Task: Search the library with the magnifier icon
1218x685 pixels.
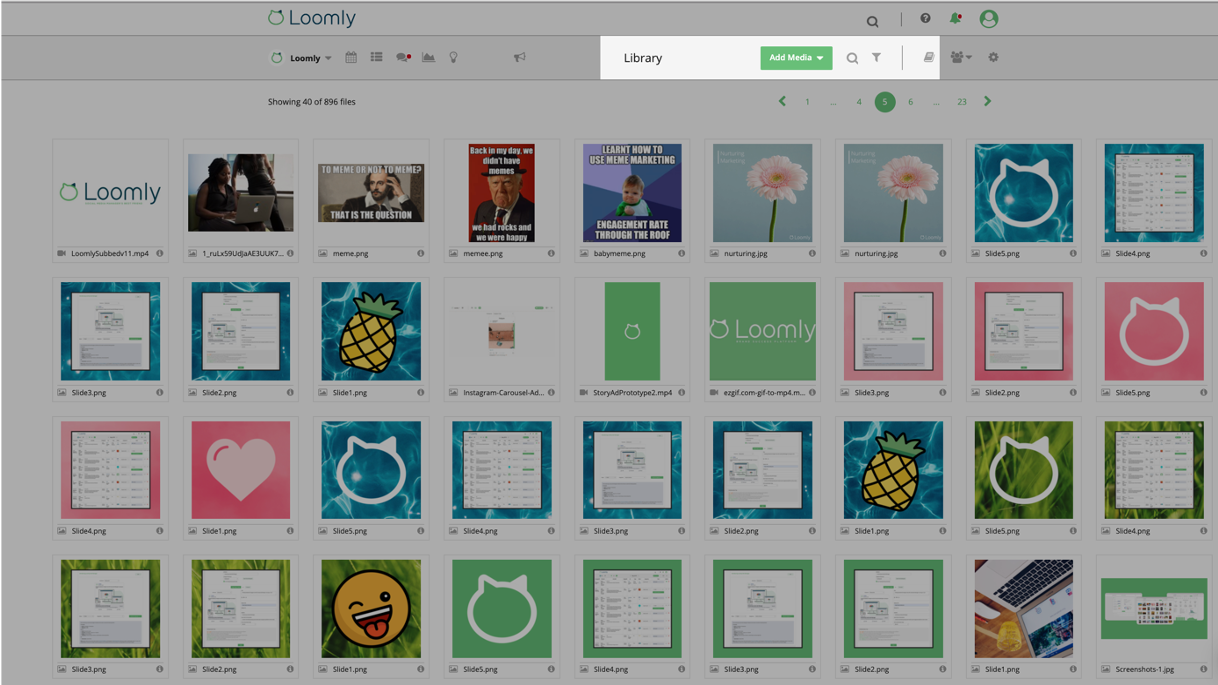Action: coord(852,58)
